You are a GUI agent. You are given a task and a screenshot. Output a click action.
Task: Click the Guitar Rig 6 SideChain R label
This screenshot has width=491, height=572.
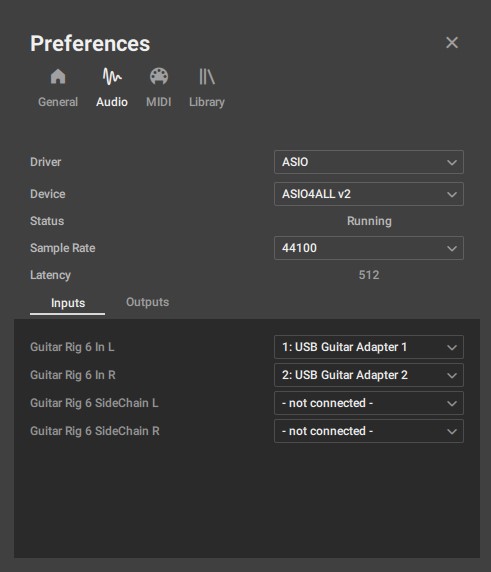(95, 431)
